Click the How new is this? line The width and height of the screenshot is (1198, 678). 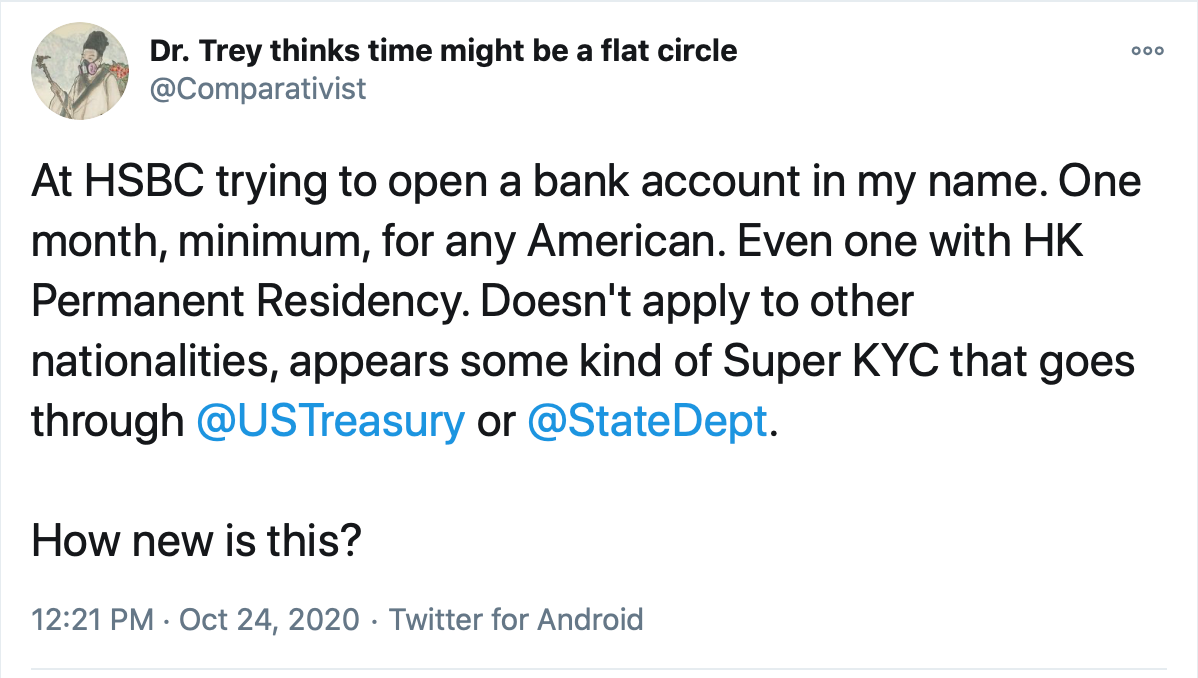tap(196, 541)
